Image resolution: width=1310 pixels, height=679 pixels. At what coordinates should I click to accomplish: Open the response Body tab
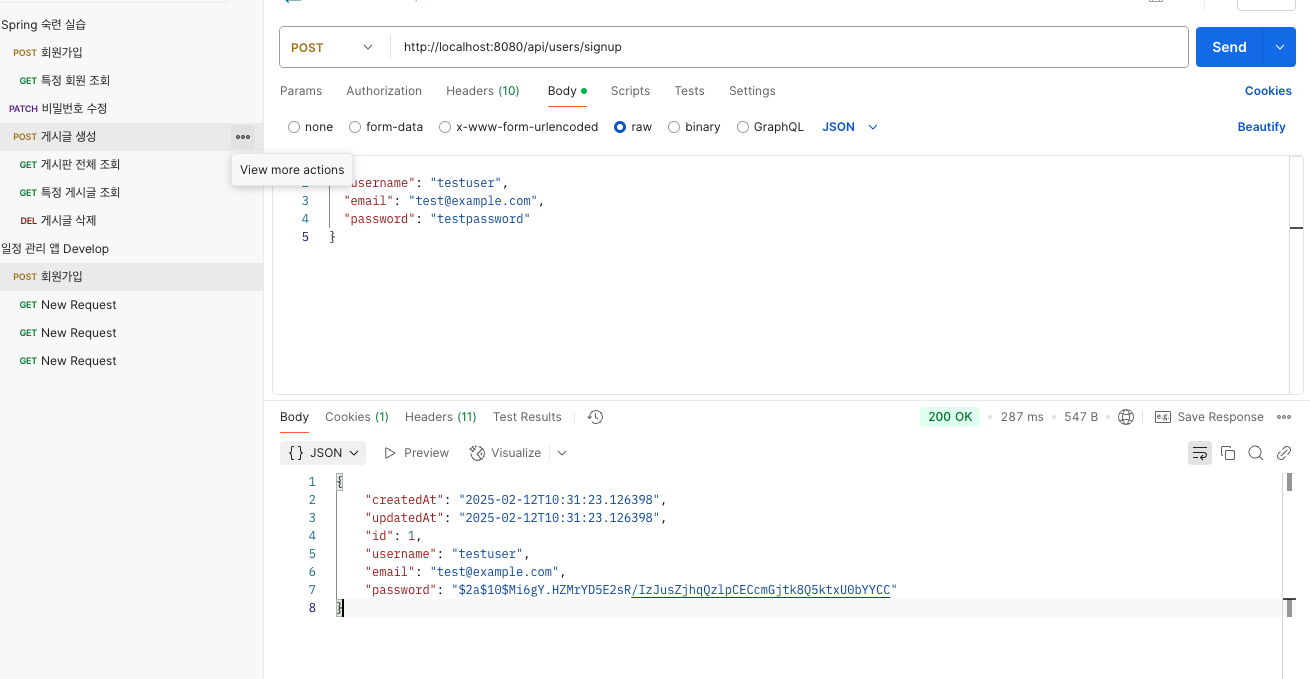click(x=294, y=417)
